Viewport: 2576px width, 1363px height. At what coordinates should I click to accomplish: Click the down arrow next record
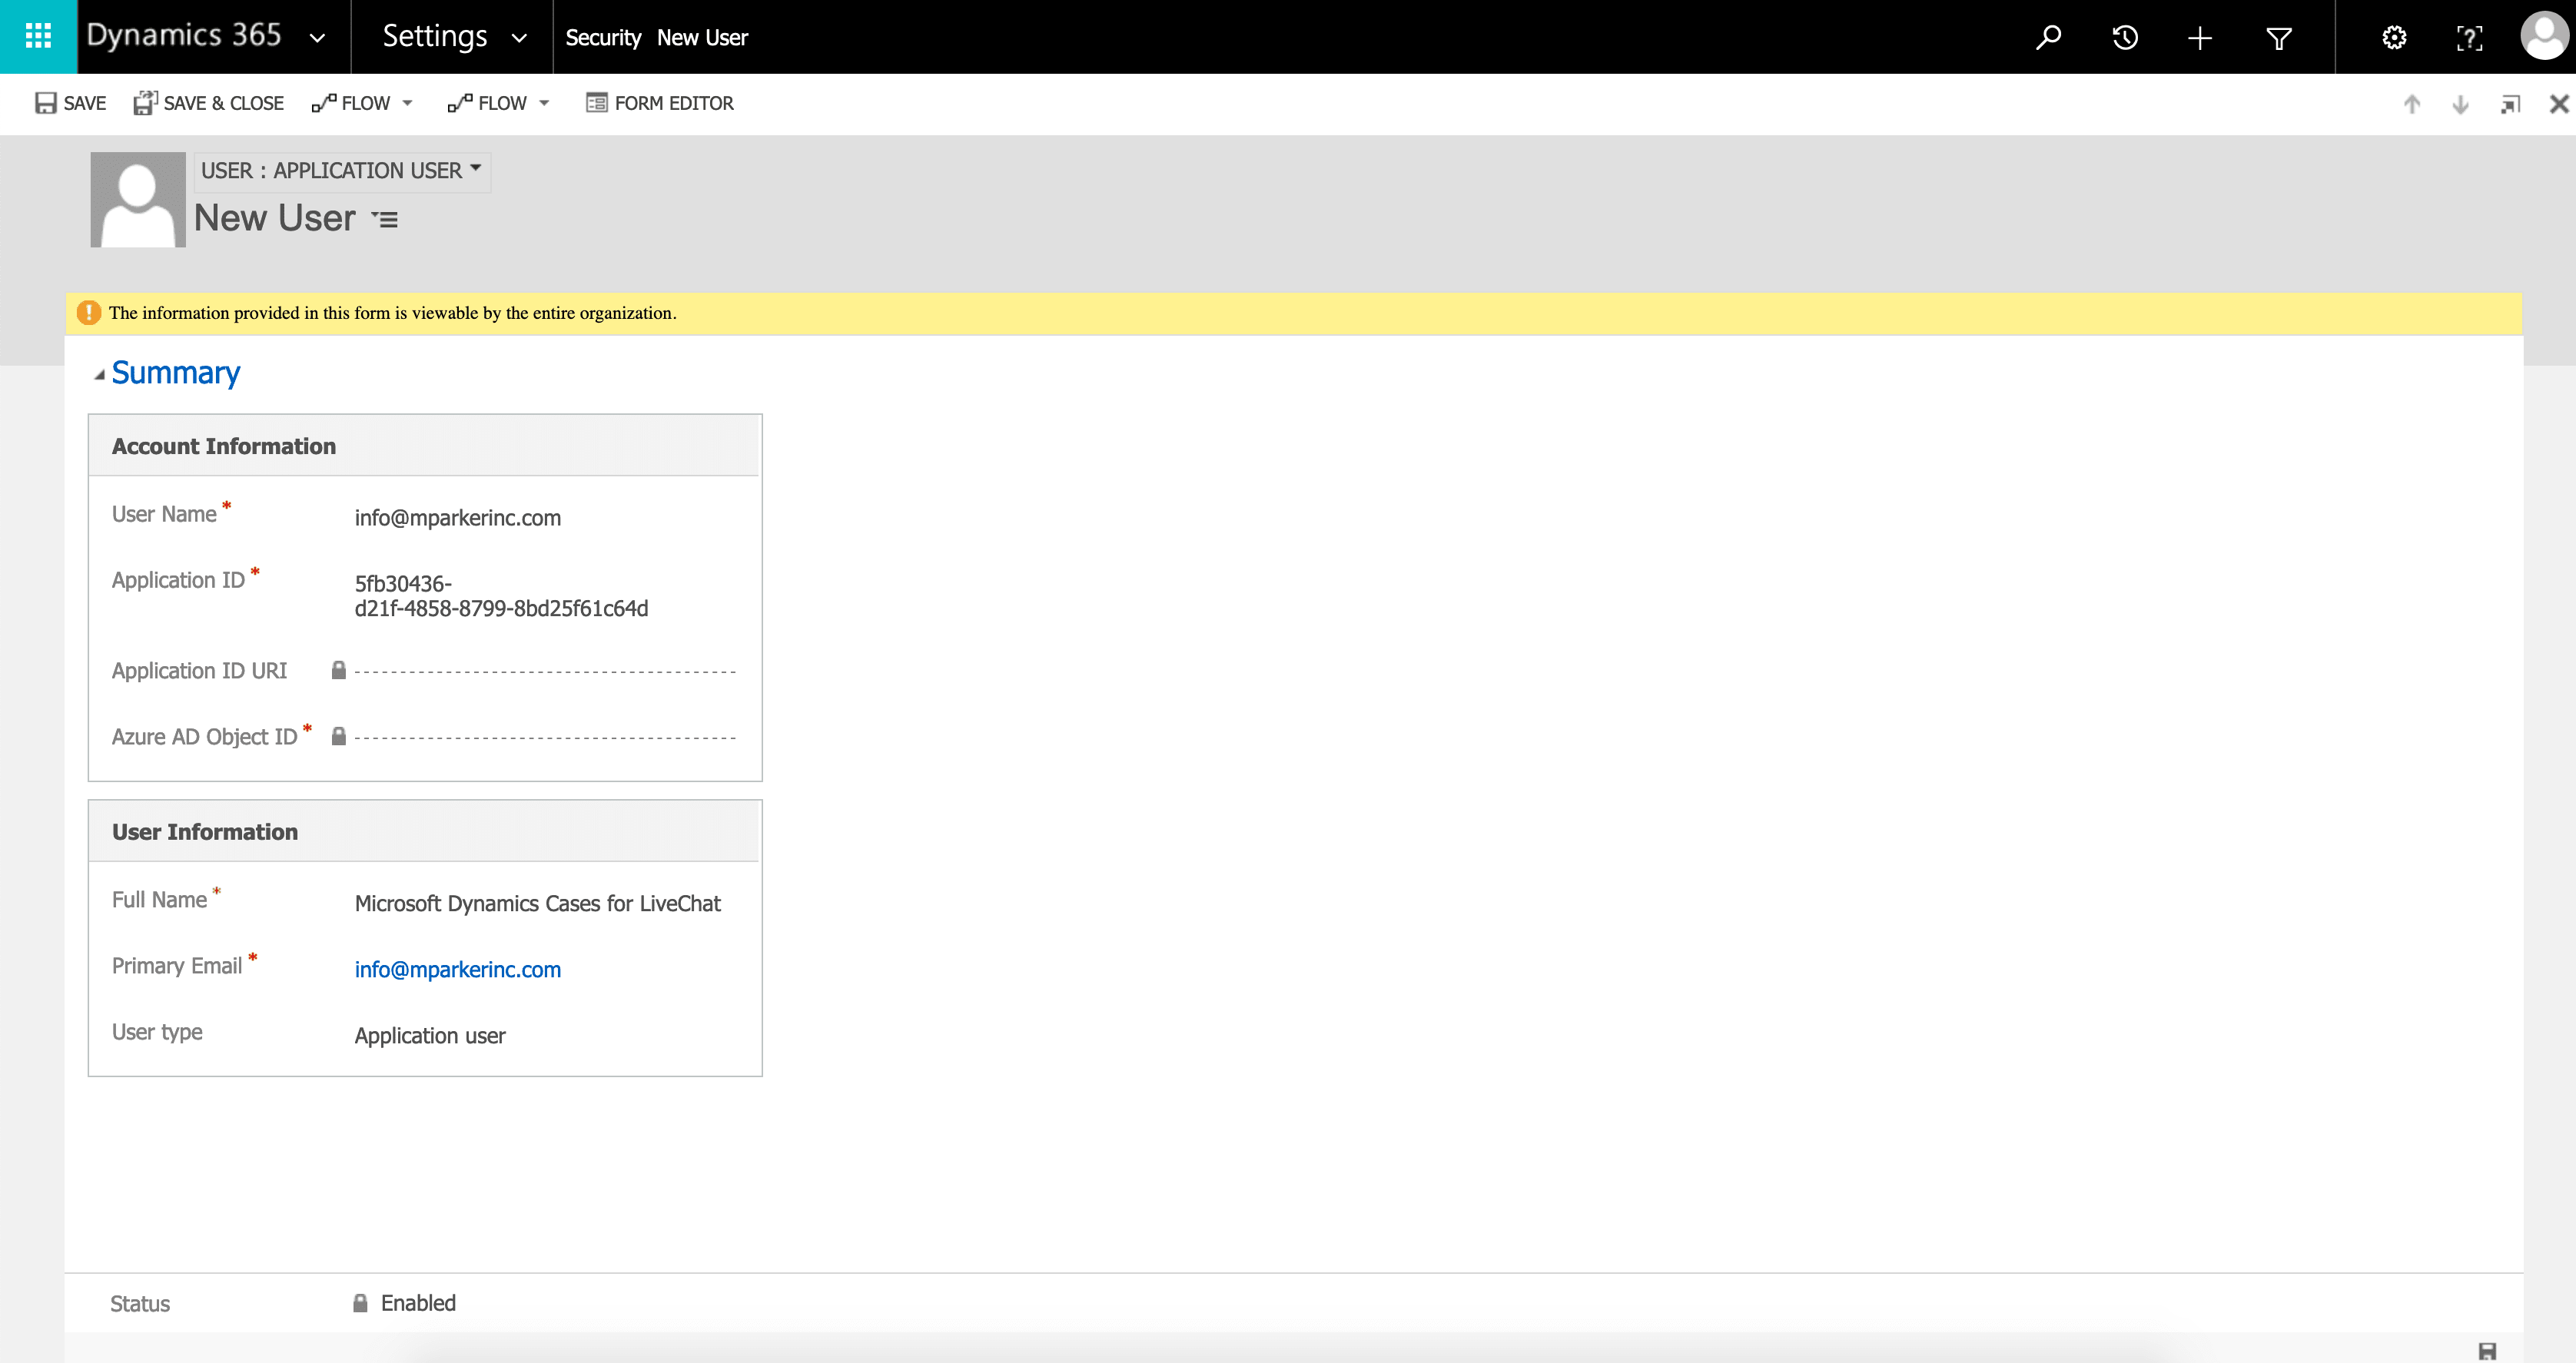[2460, 104]
